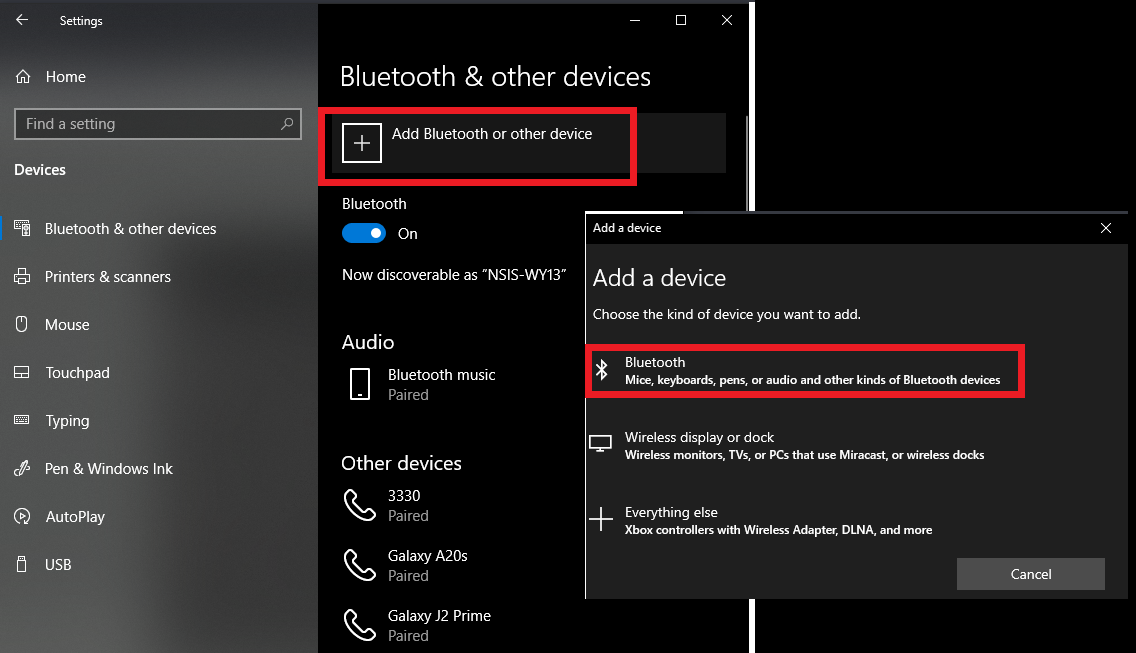
Task: Click the Other devices heading
Action: pos(401,463)
